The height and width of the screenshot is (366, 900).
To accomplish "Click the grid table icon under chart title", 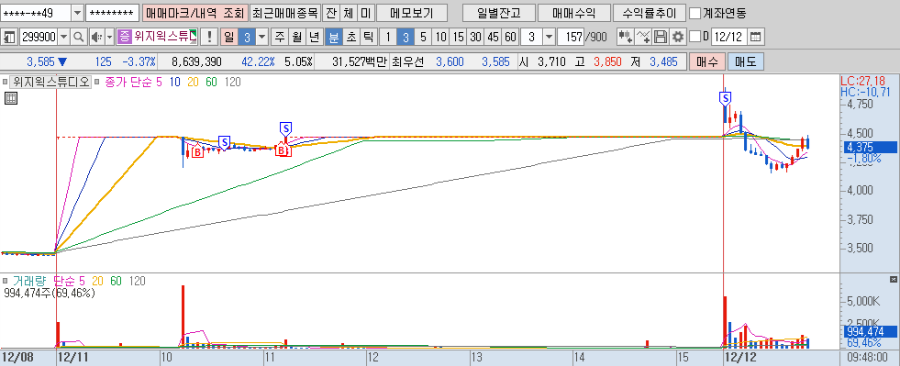I will coord(10,99).
